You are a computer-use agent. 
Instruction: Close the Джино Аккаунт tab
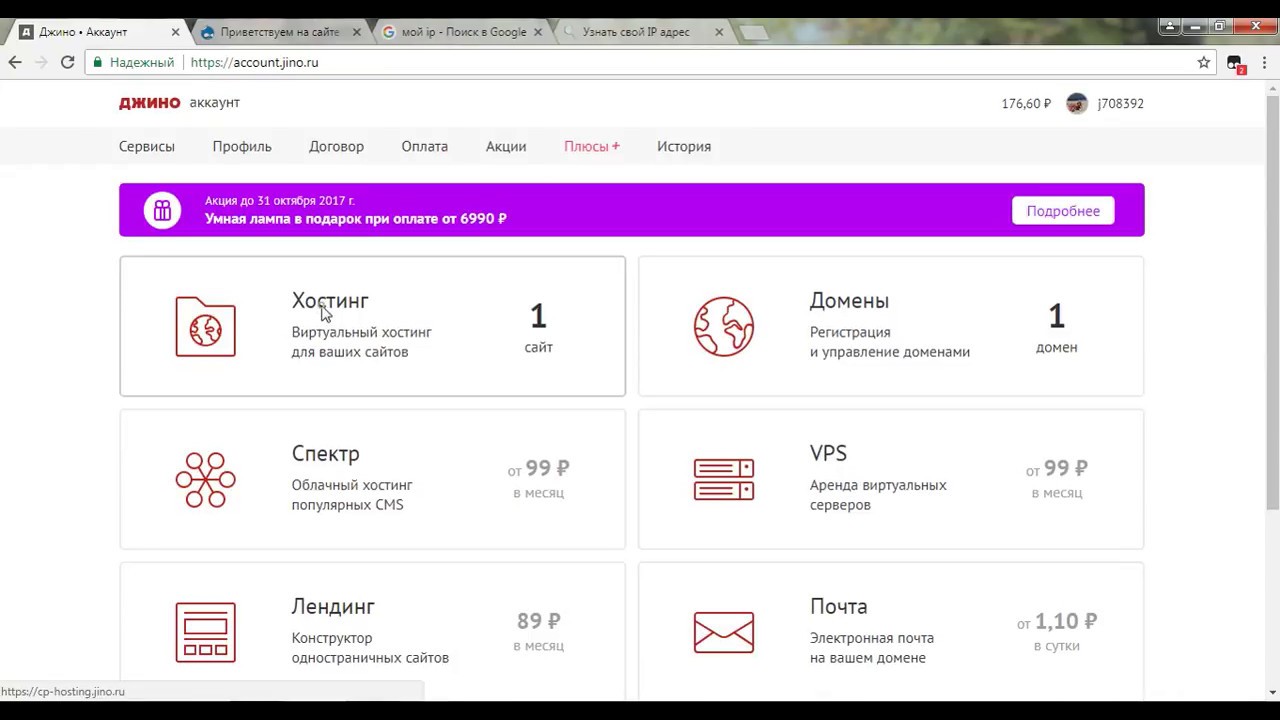[x=175, y=32]
